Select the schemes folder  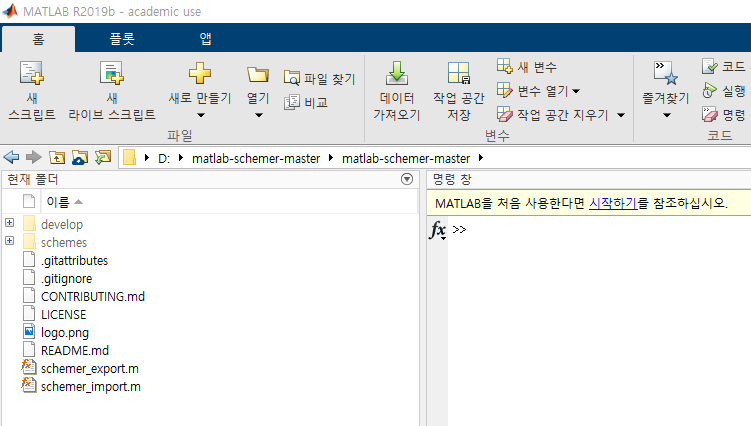point(64,242)
